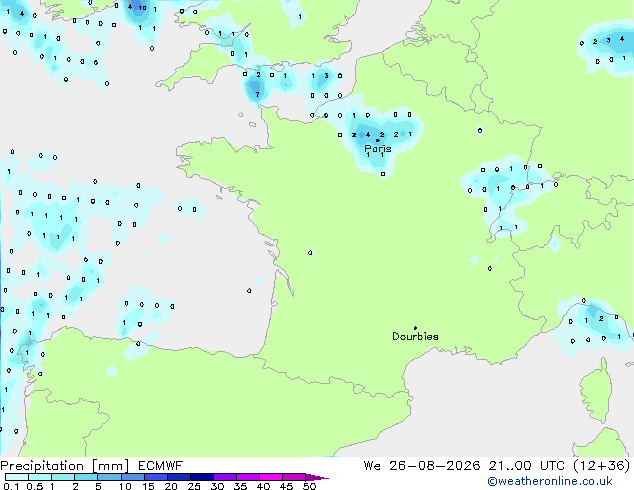Click the forecast date 'We 26-08-2026'
This screenshot has width=634, height=490.
[422, 466]
